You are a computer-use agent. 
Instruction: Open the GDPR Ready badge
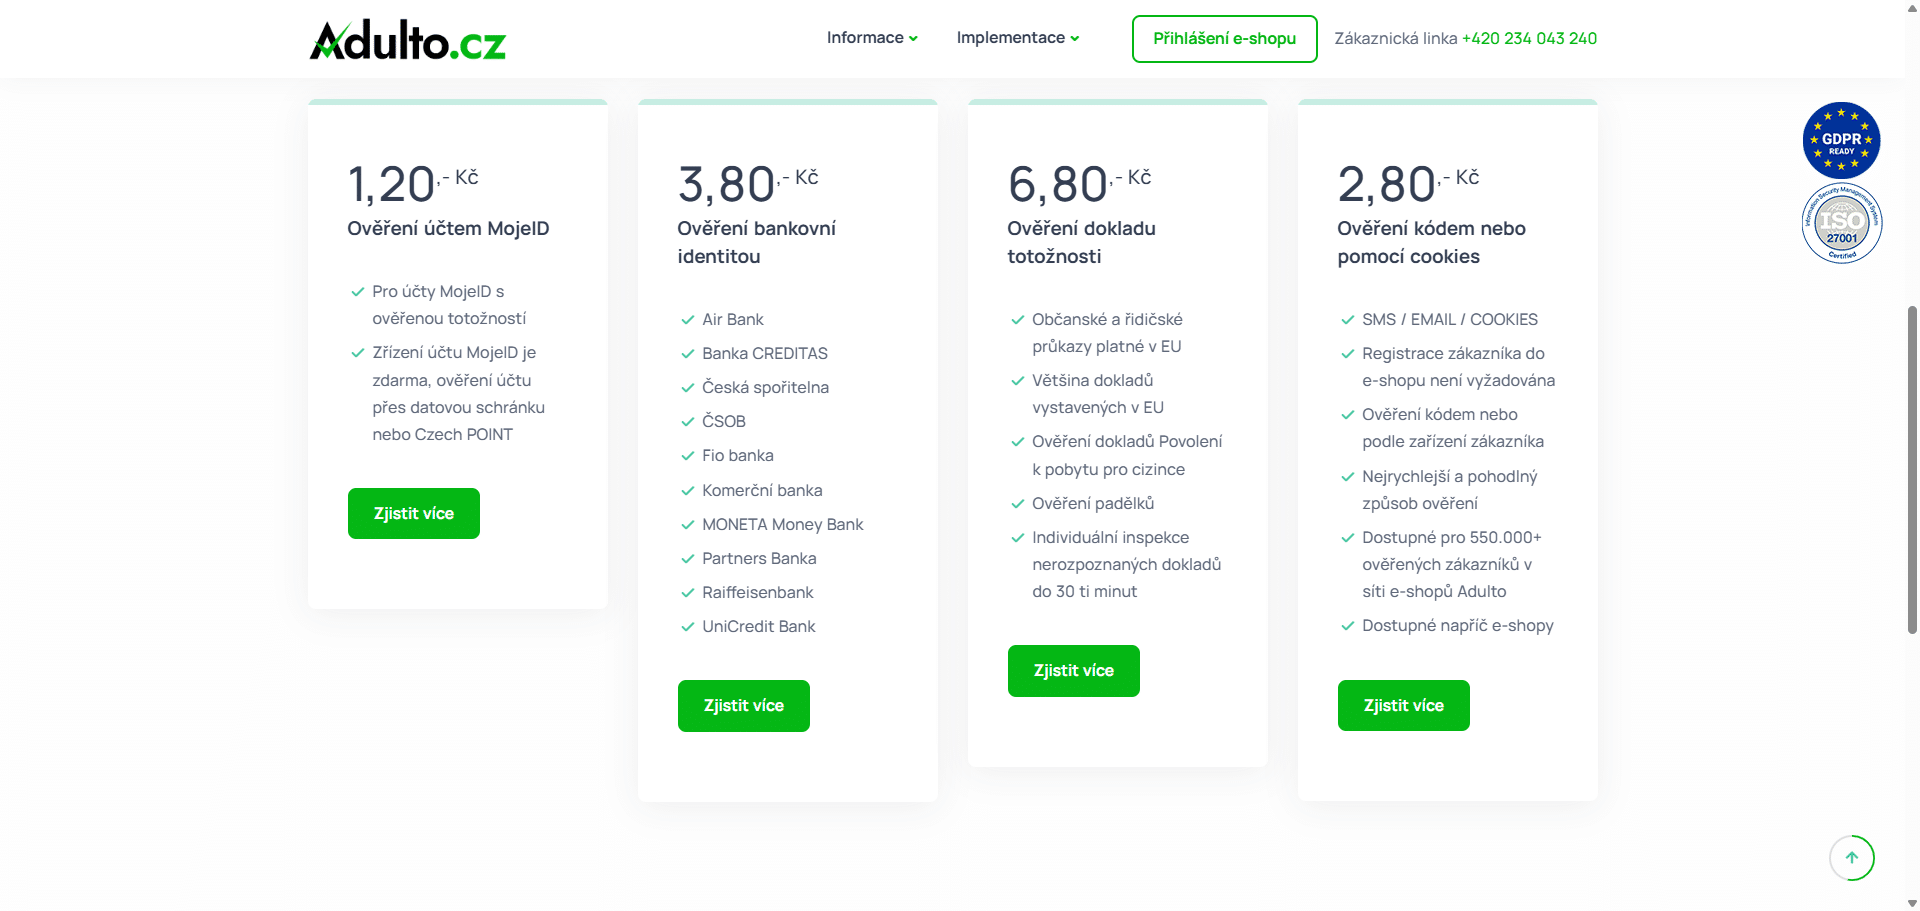pos(1841,140)
